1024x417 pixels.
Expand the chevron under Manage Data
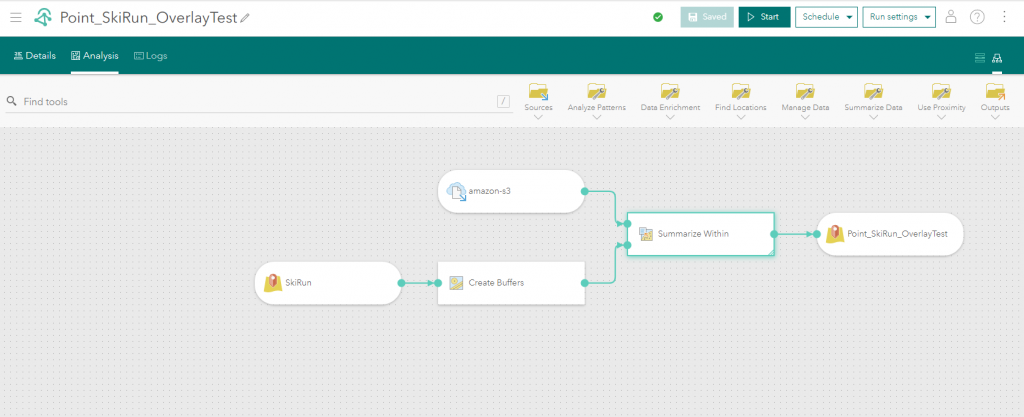click(805, 117)
